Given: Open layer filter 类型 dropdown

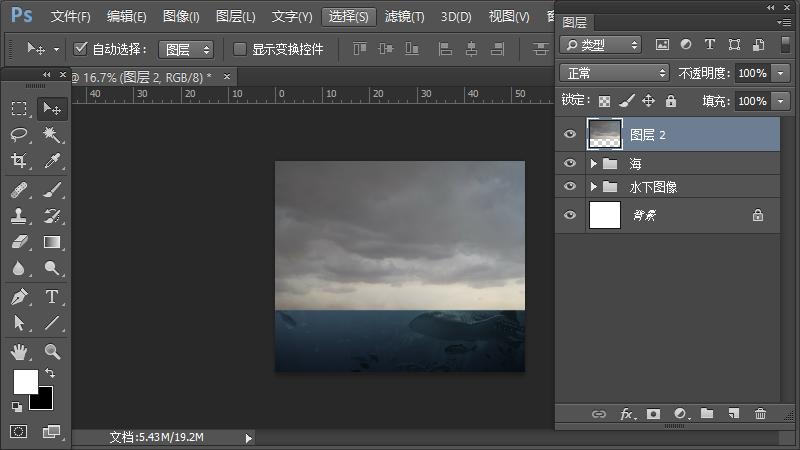Looking at the screenshot, I should 601,45.
